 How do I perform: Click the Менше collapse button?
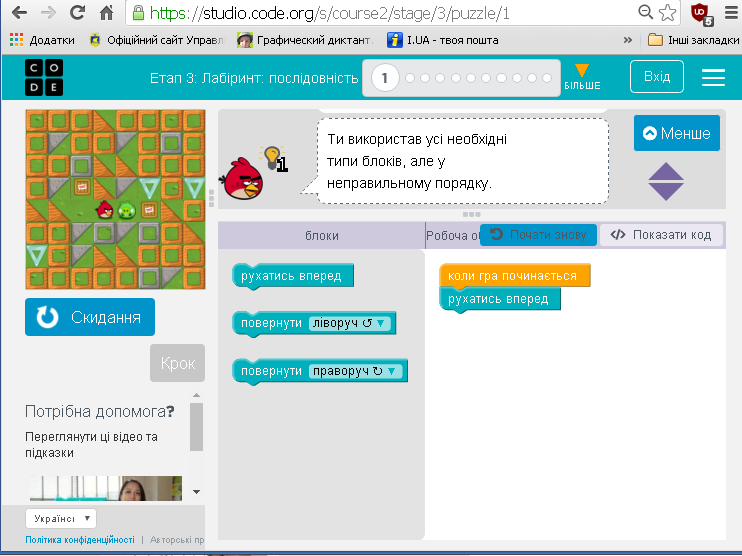(677, 133)
